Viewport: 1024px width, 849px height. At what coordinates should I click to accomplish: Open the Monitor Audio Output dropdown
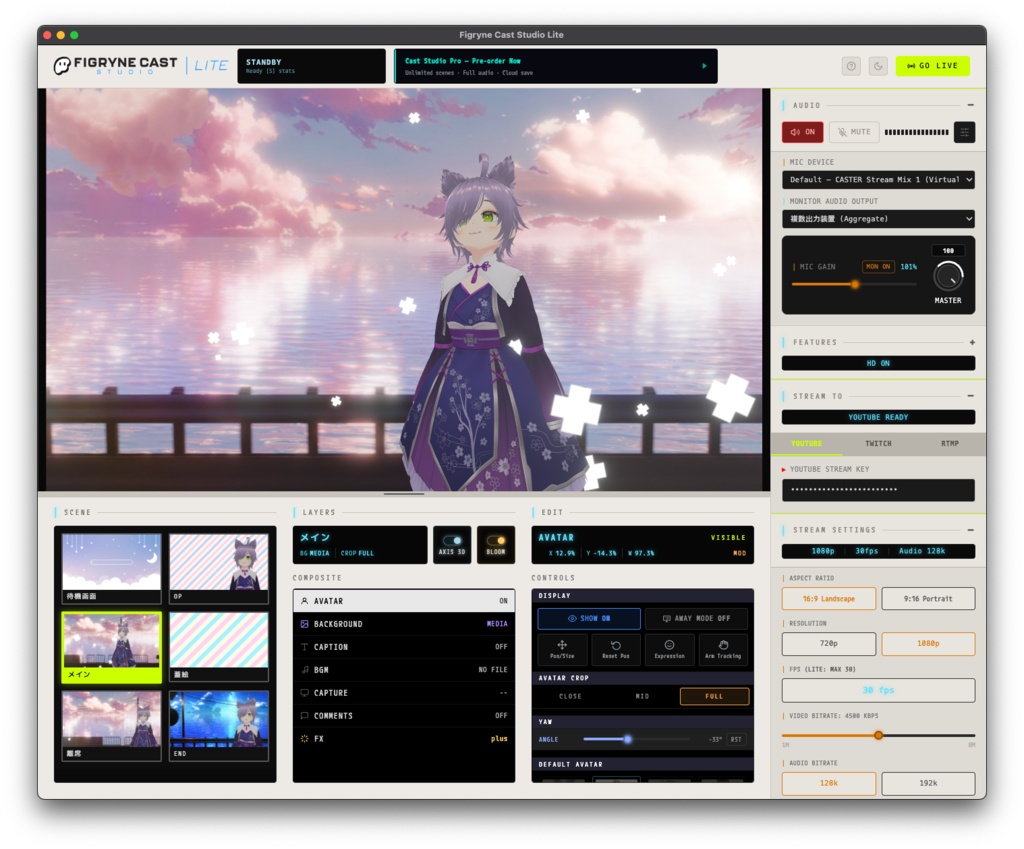(878, 219)
